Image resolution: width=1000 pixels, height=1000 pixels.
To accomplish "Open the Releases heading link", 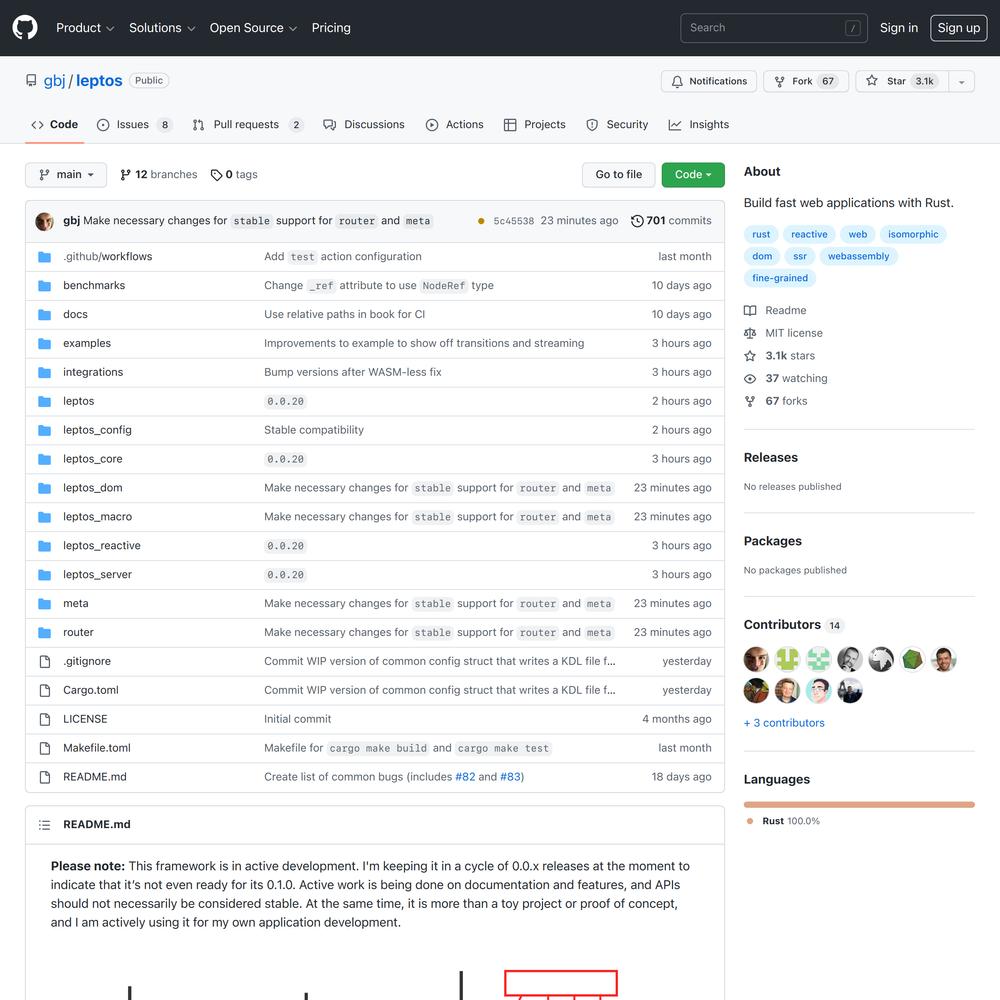I will [770, 458].
